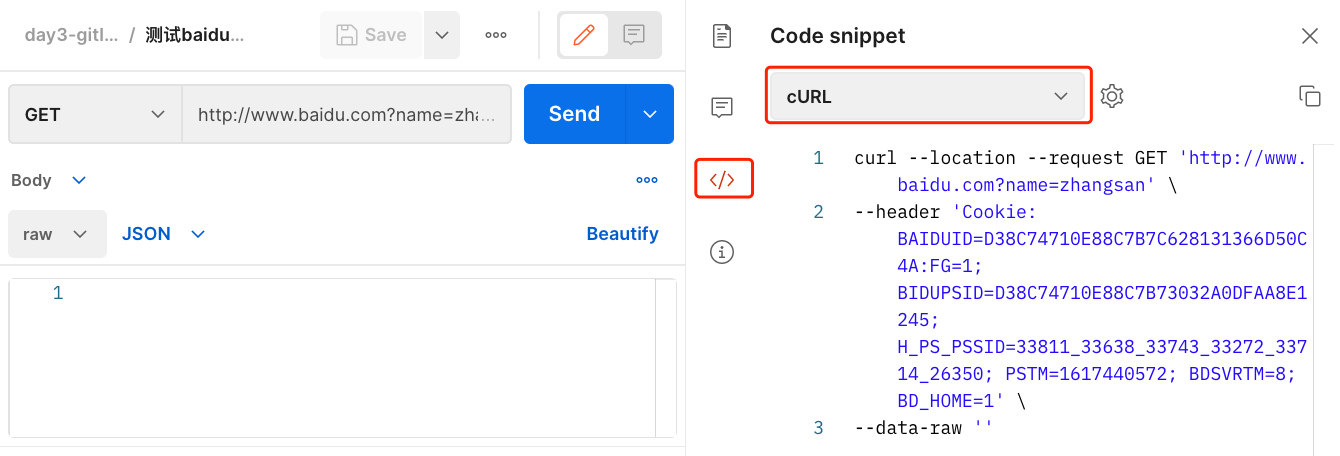
Task: Open the Comments icon in right sidebar
Action: click(722, 107)
